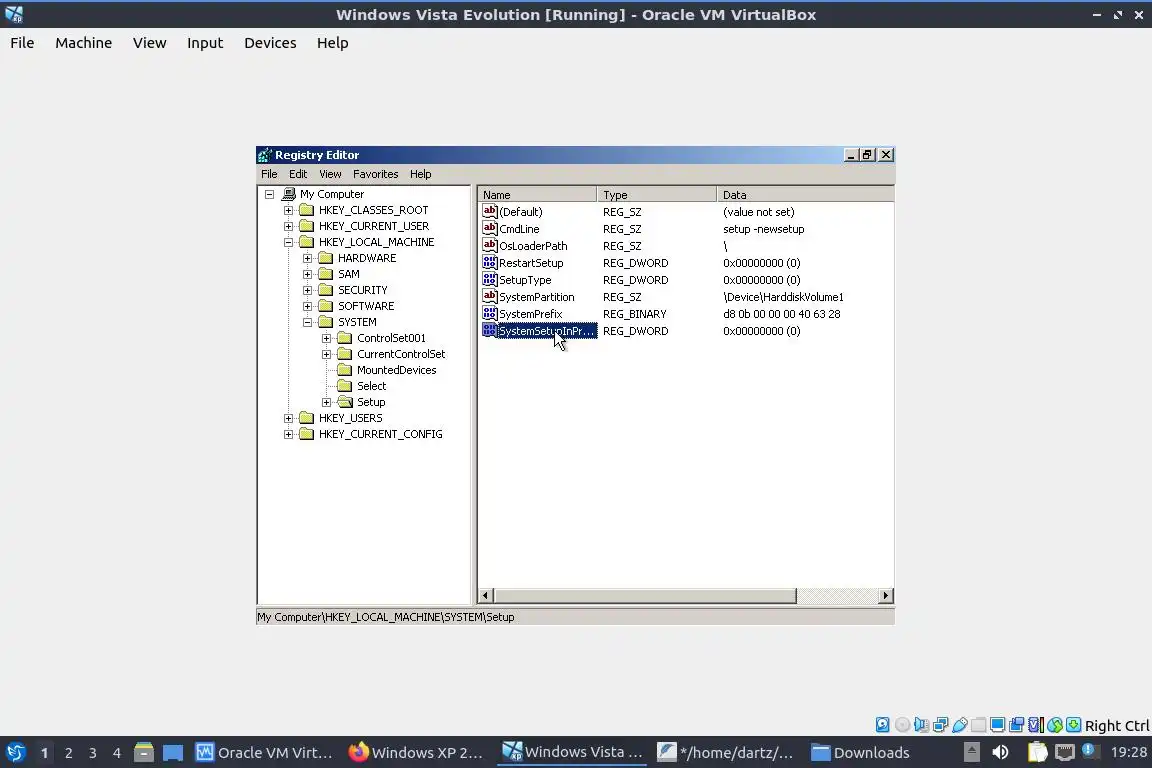Expand the HARDWARE key
This screenshot has width=1152, height=768.
pyautogui.click(x=308, y=258)
